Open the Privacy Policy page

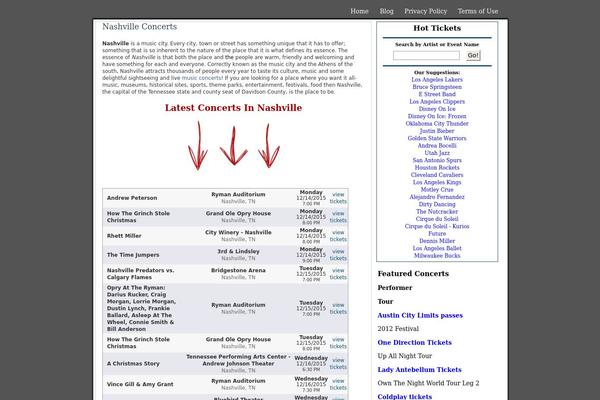tap(426, 11)
